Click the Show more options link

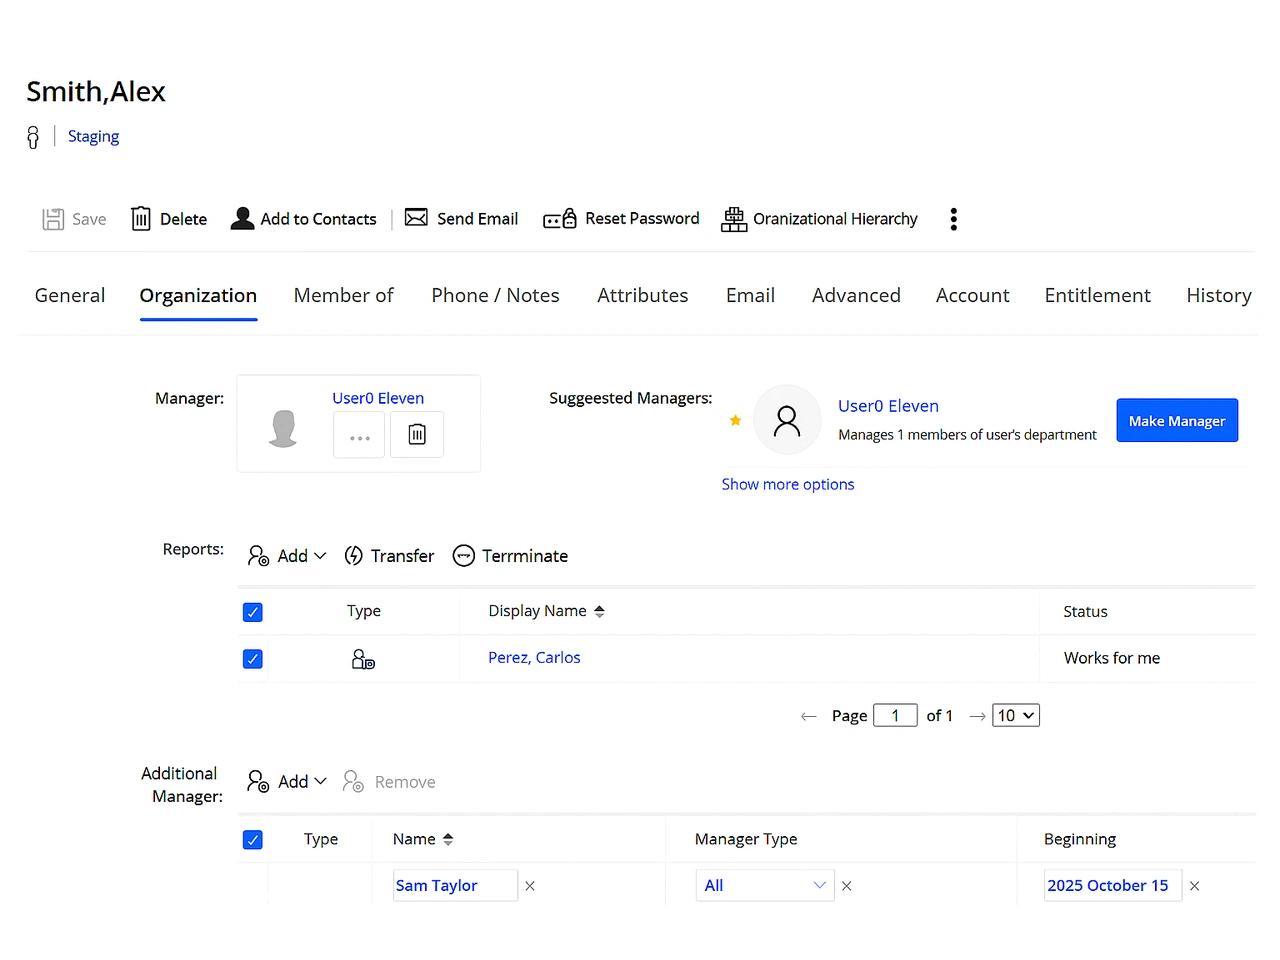[788, 484]
